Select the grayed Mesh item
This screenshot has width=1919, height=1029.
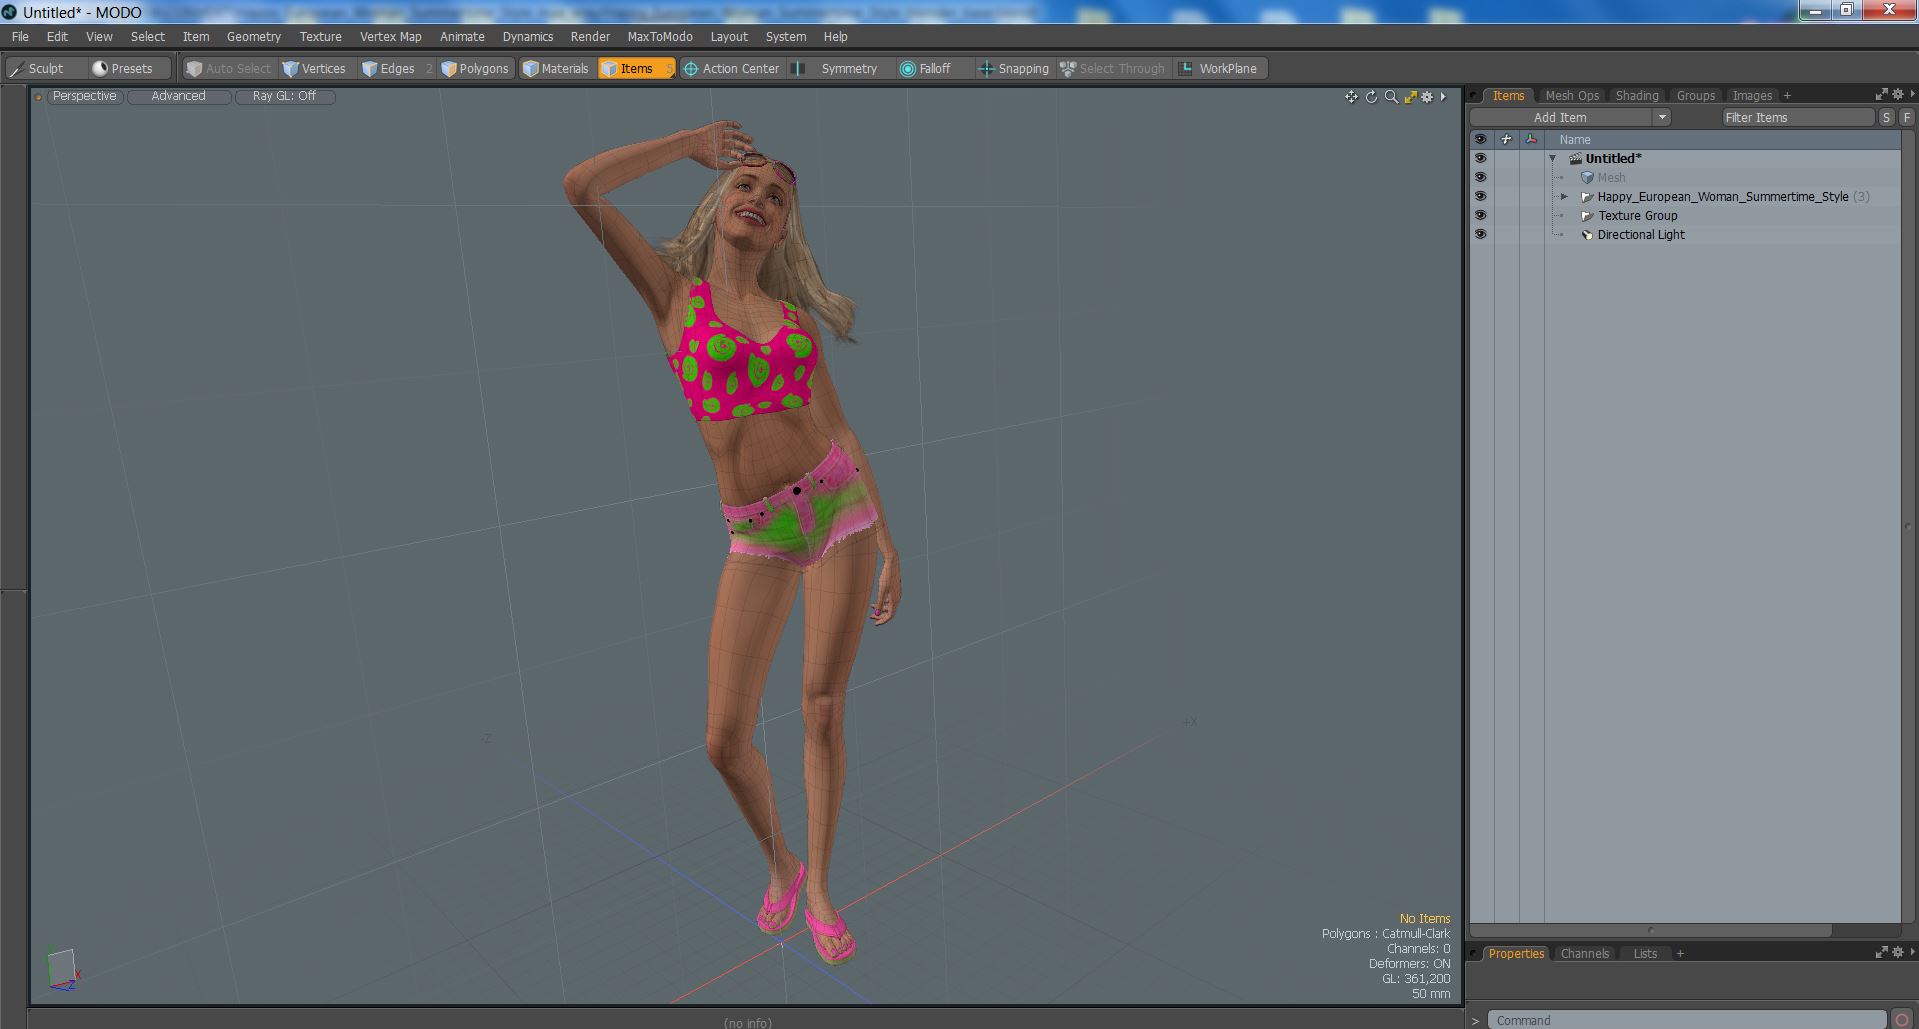[1611, 178]
